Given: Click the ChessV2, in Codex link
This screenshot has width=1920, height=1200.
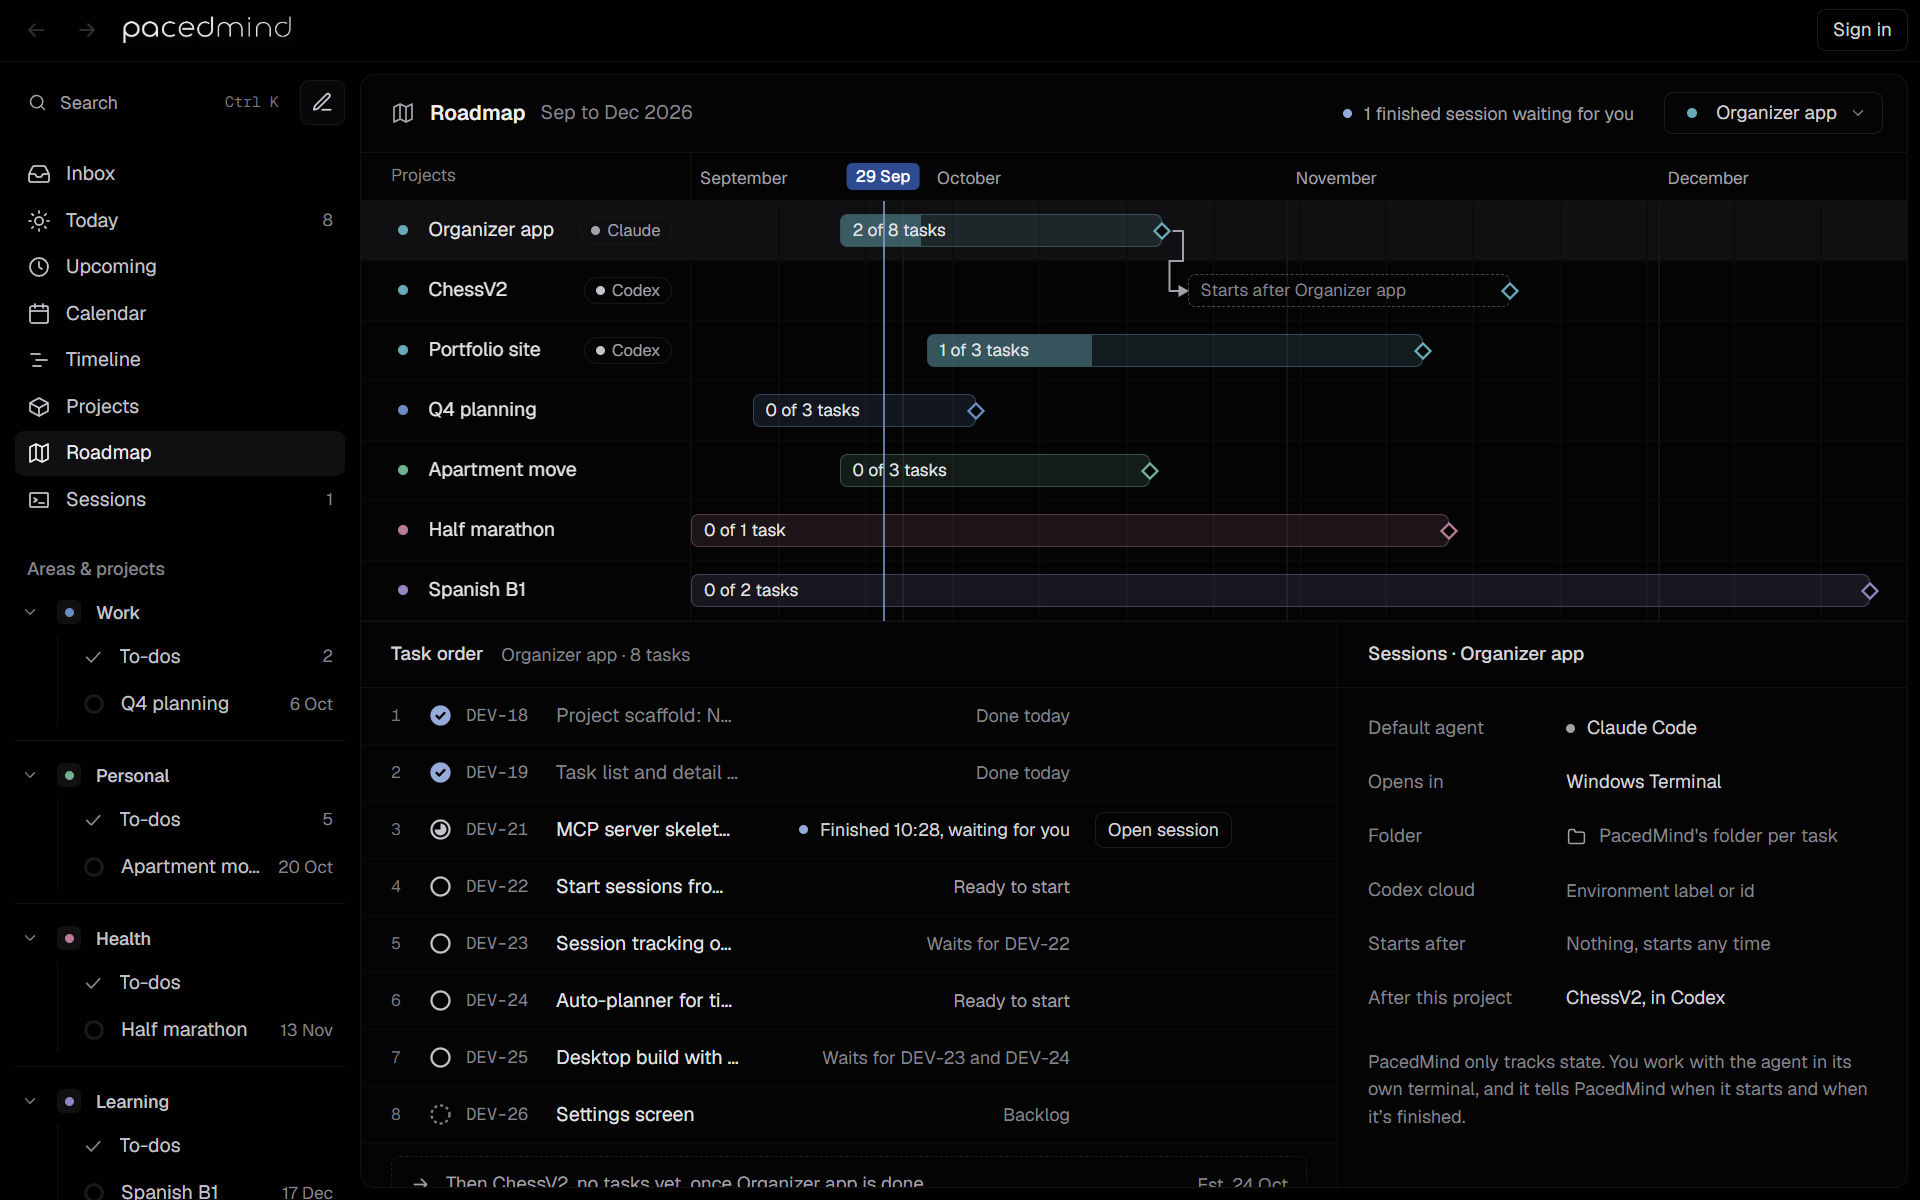Looking at the screenshot, I should [1645, 998].
